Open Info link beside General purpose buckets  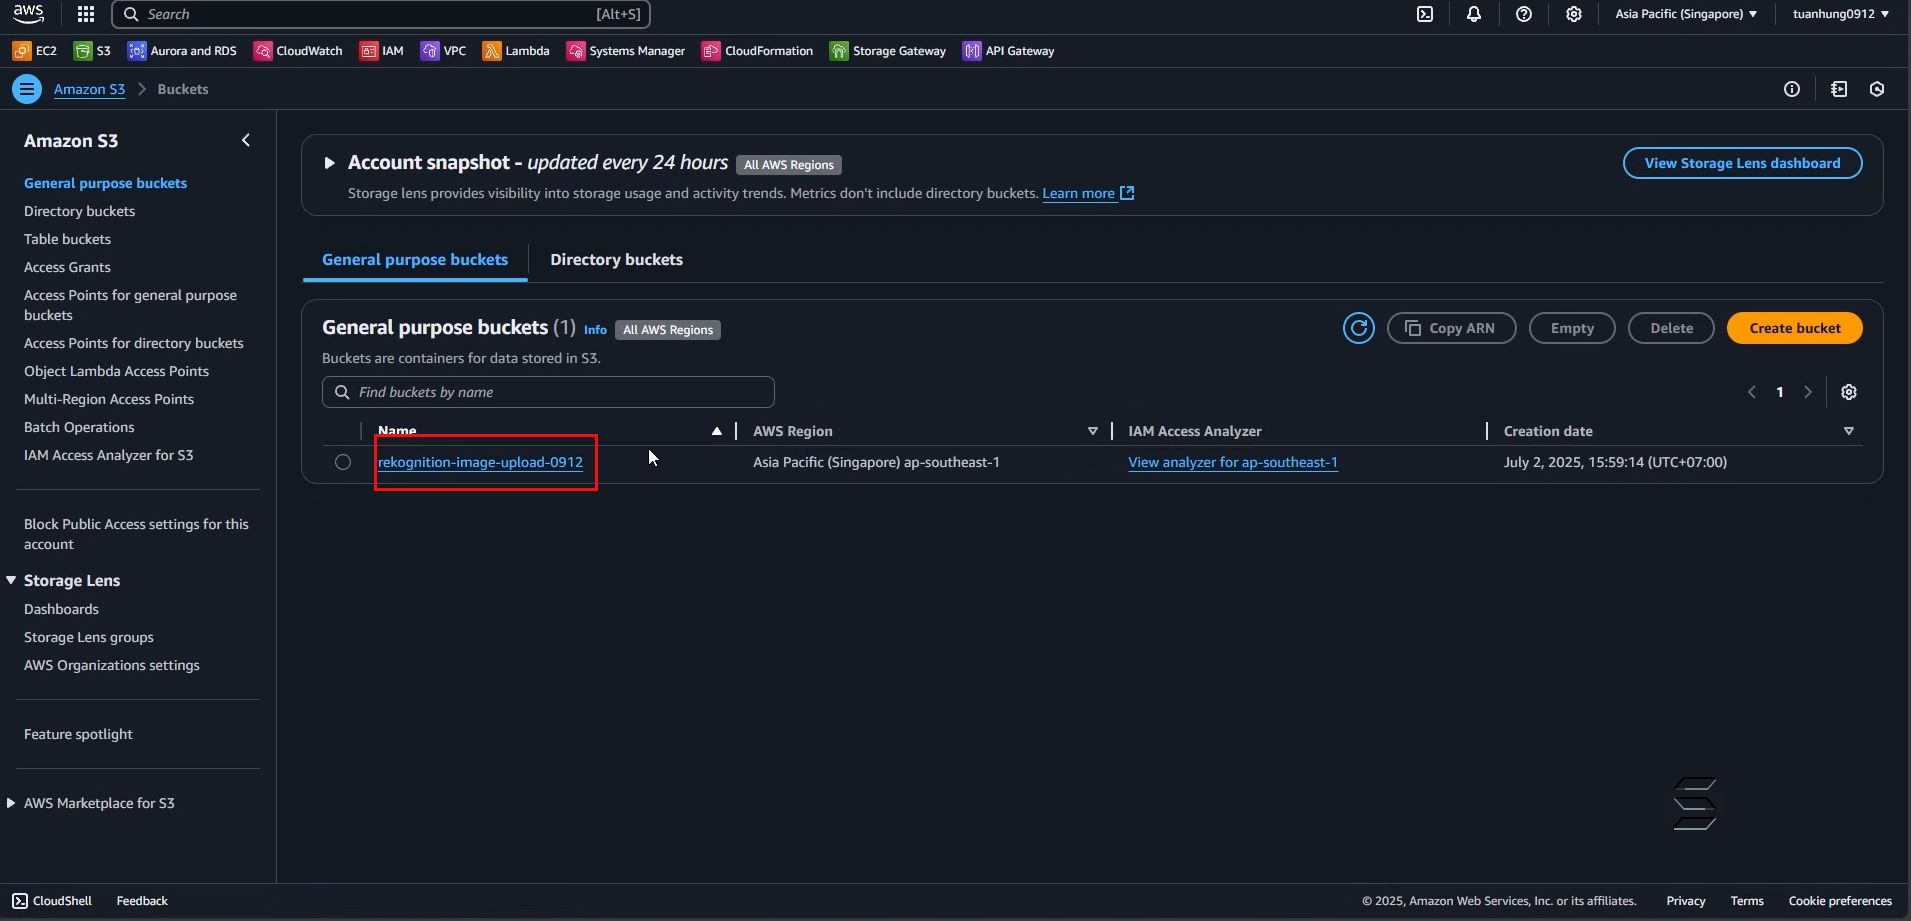[595, 329]
